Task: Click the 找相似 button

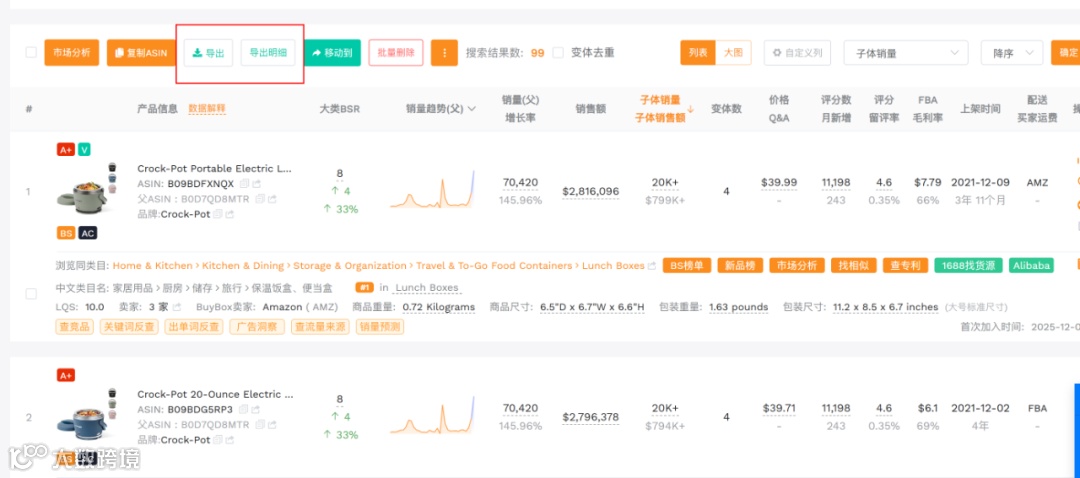Action: click(x=853, y=266)
